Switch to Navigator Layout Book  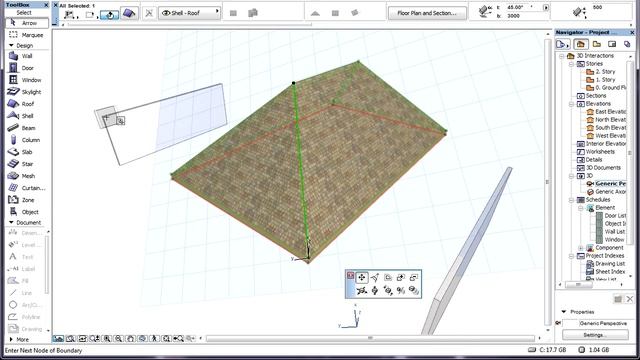pyautogui.click(x=612, y=44)
